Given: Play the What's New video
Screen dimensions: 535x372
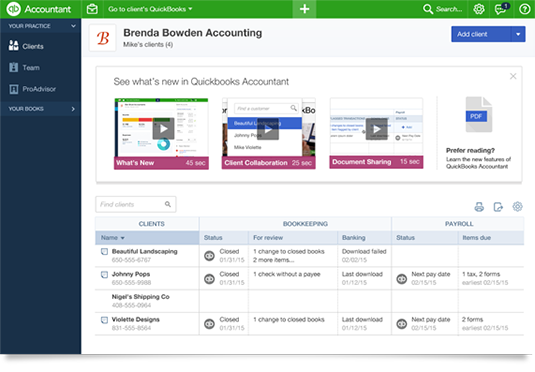Looking at the screenshot, I should pos(163,129).
